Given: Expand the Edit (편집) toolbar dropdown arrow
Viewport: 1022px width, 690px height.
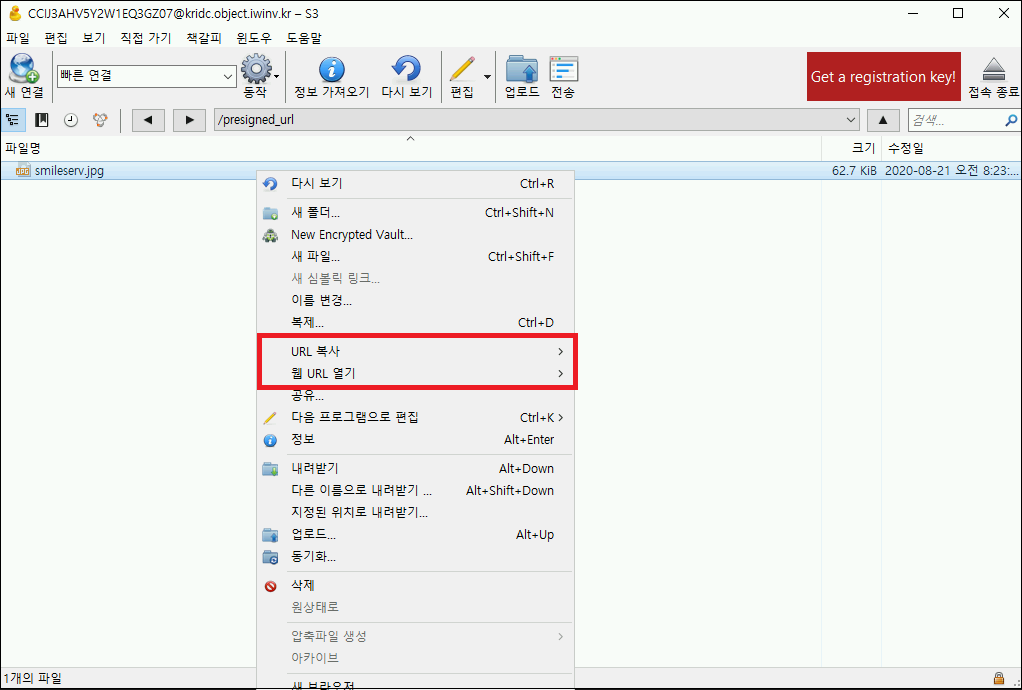Looking at the screenshot, I should click(x=488, y=77).
